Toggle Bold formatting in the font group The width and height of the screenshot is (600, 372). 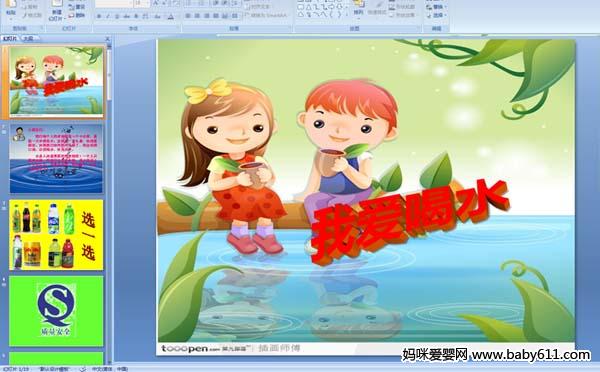(99, 16)
